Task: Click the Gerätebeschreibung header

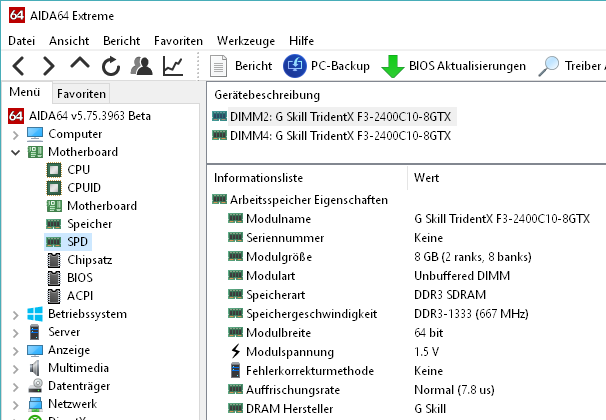Action: coord(267,95)
